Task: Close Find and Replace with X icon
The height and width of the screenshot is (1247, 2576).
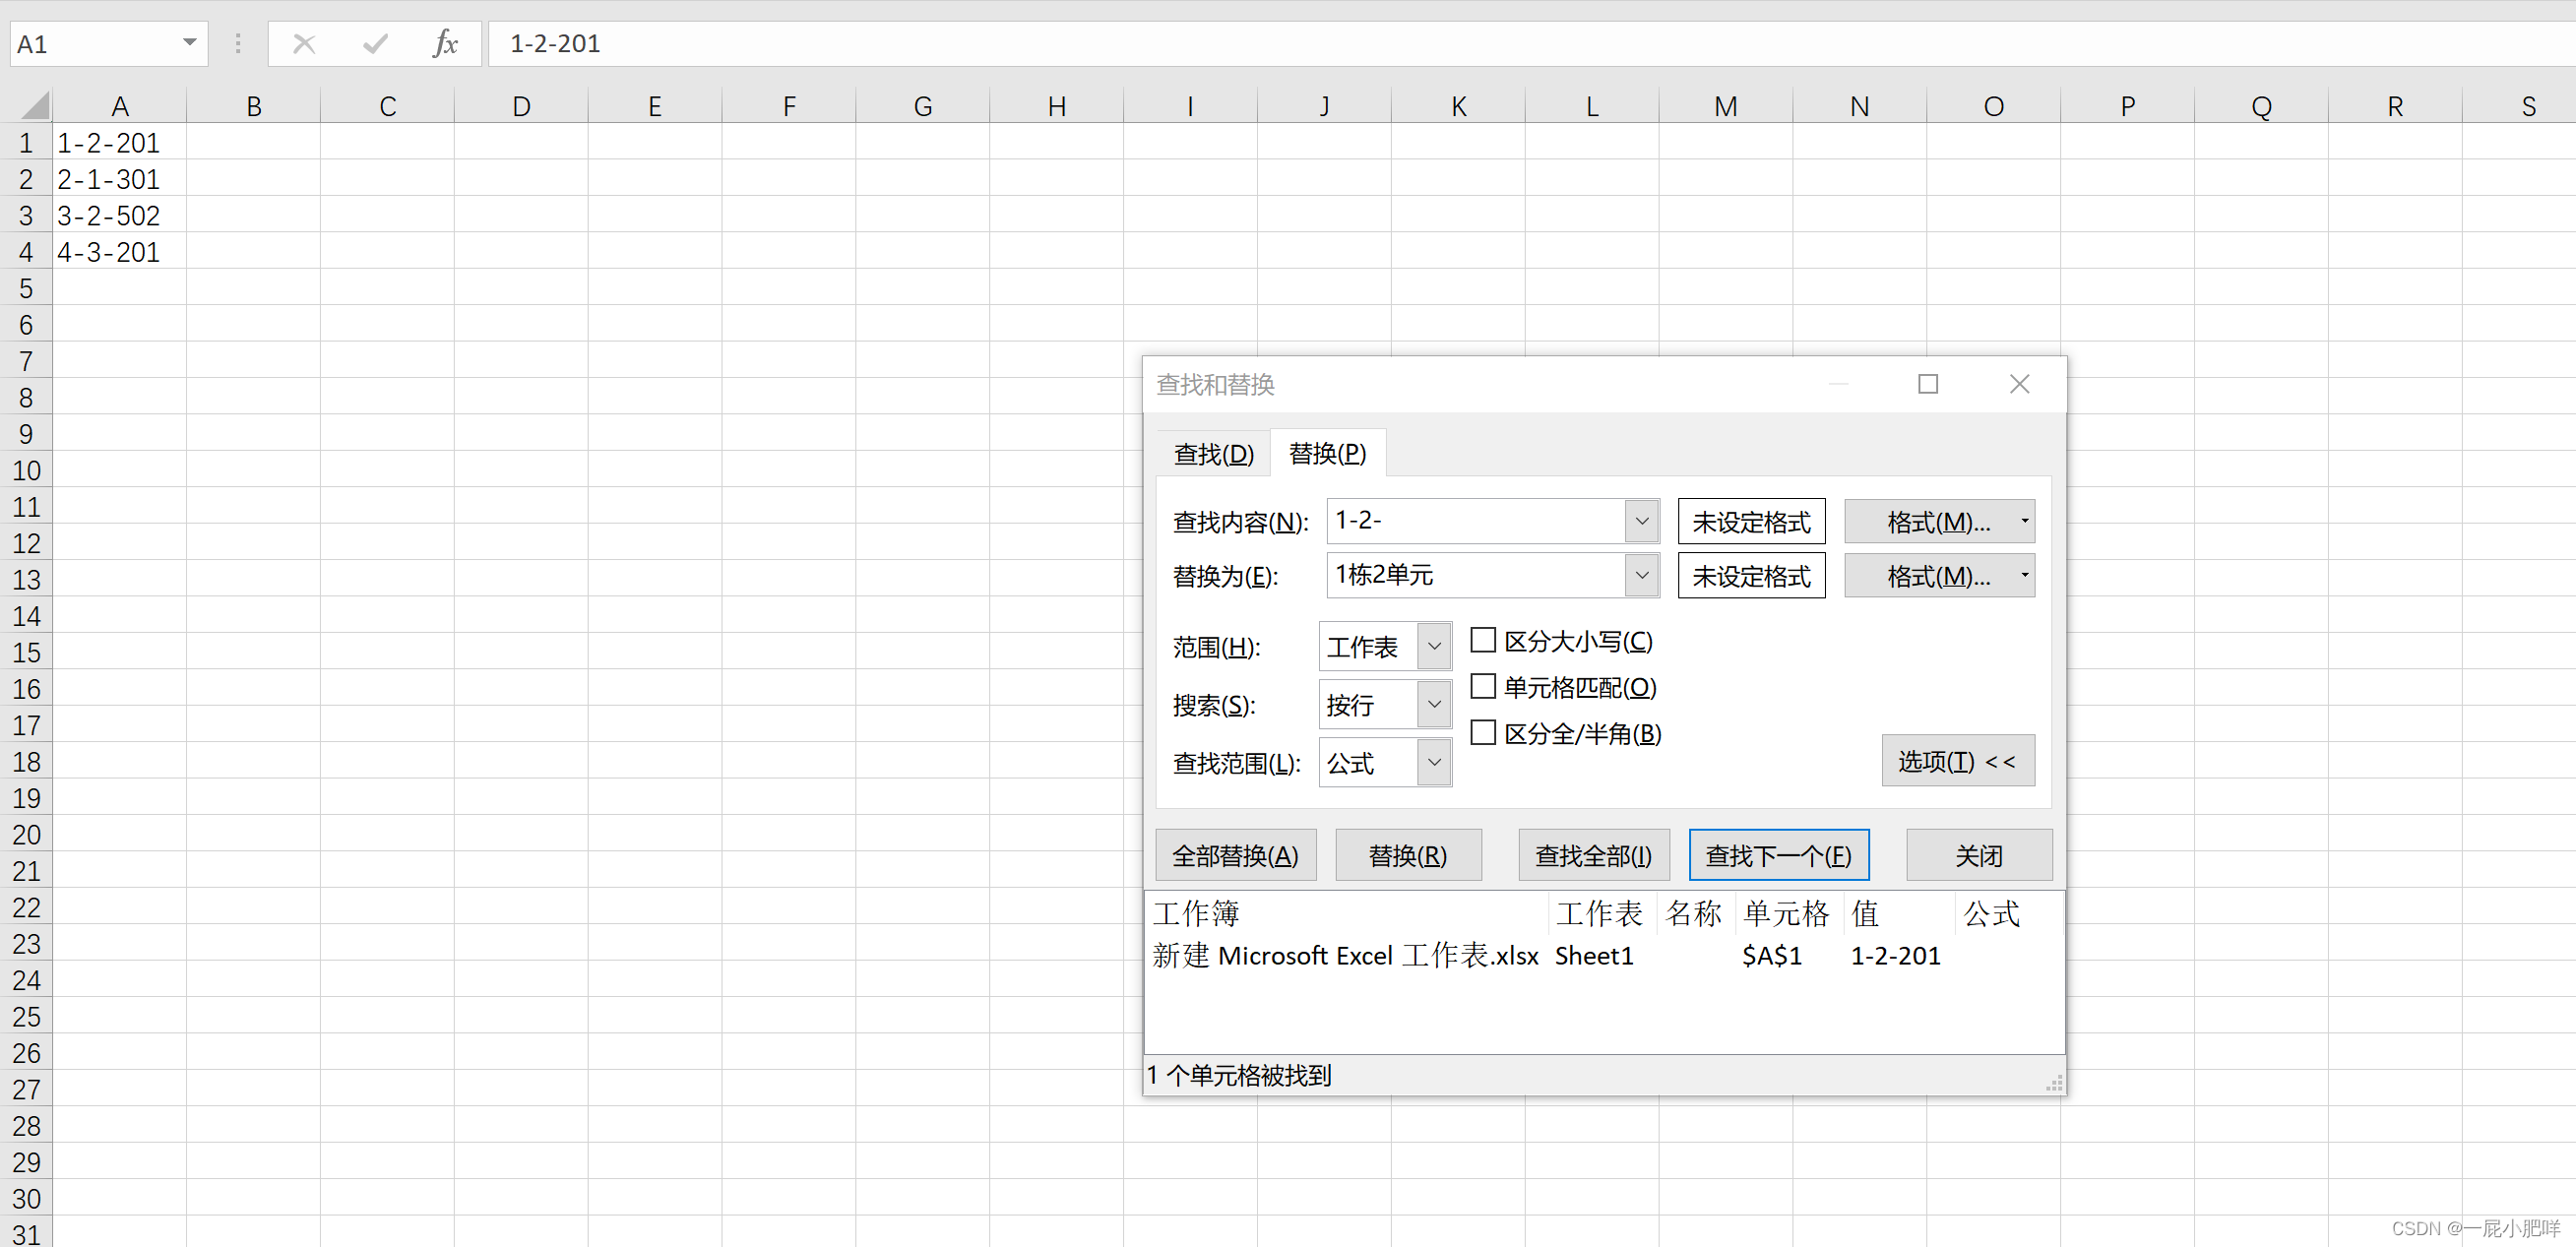Action: coord(2019,384)
